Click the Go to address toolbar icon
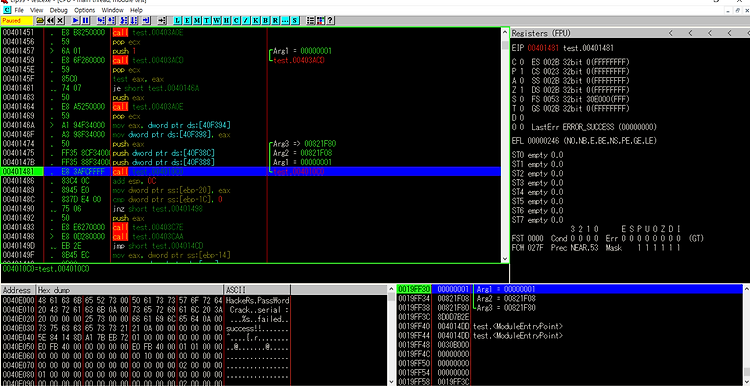This screenshot has height=386, width=750. pyautogui.click(x=162, y=21)
